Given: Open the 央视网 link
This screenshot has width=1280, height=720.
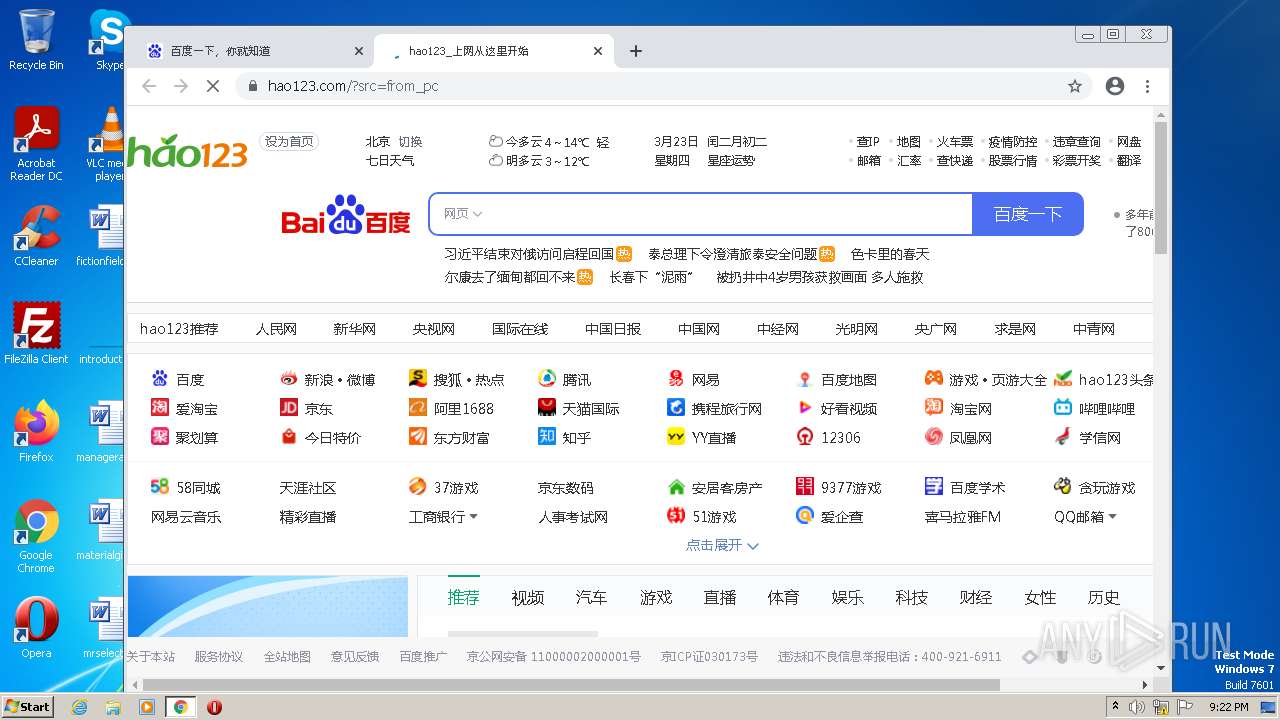Looking at the screenshot, I should [x=434, y=329].
